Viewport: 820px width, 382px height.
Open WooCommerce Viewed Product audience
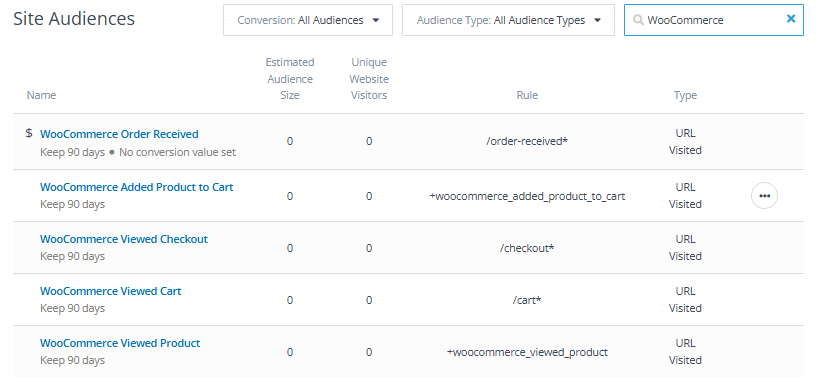pyautogui.click(x=120, y=343)
